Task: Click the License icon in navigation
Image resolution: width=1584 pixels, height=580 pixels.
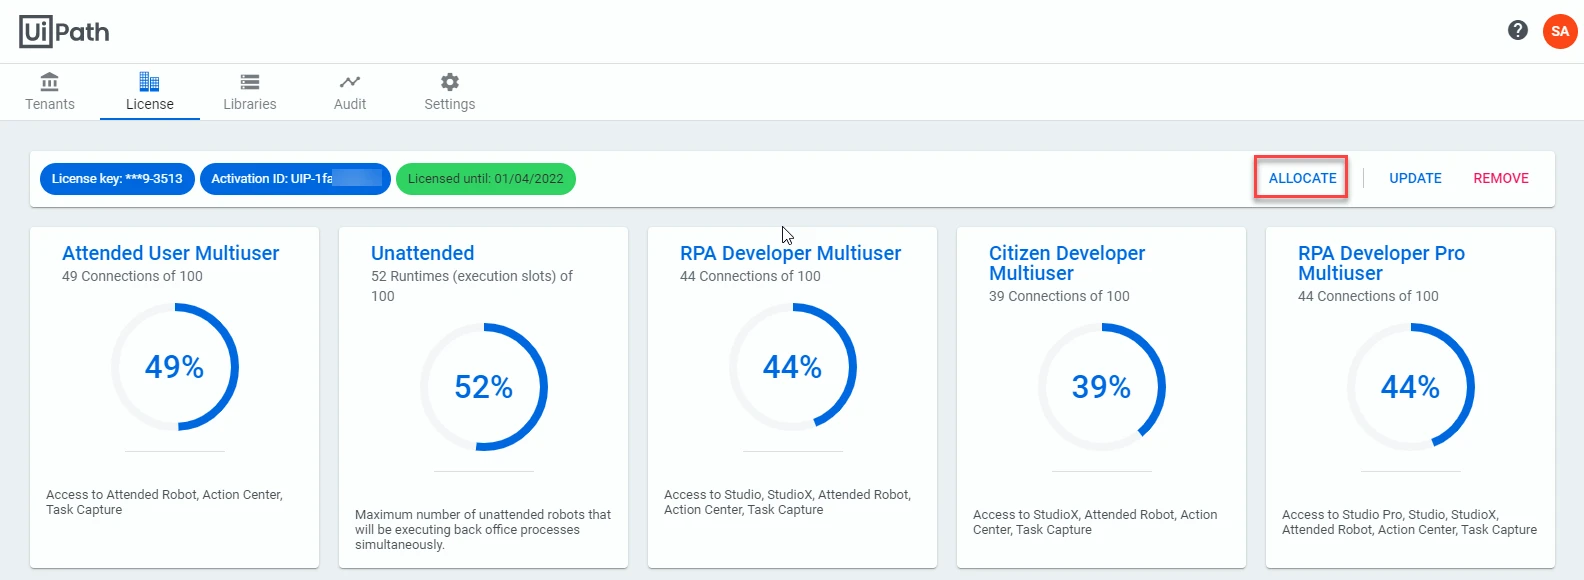Action: coord(150,82)
